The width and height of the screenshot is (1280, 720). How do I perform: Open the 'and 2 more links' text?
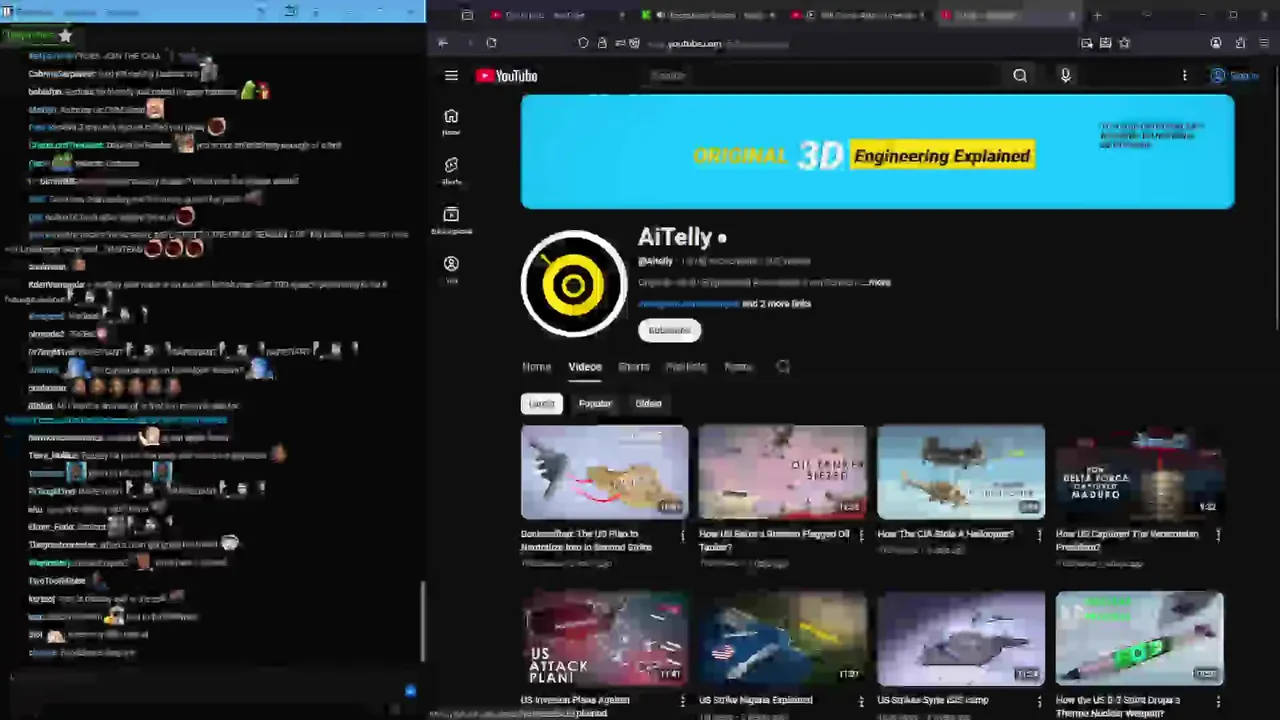[776, 304]
